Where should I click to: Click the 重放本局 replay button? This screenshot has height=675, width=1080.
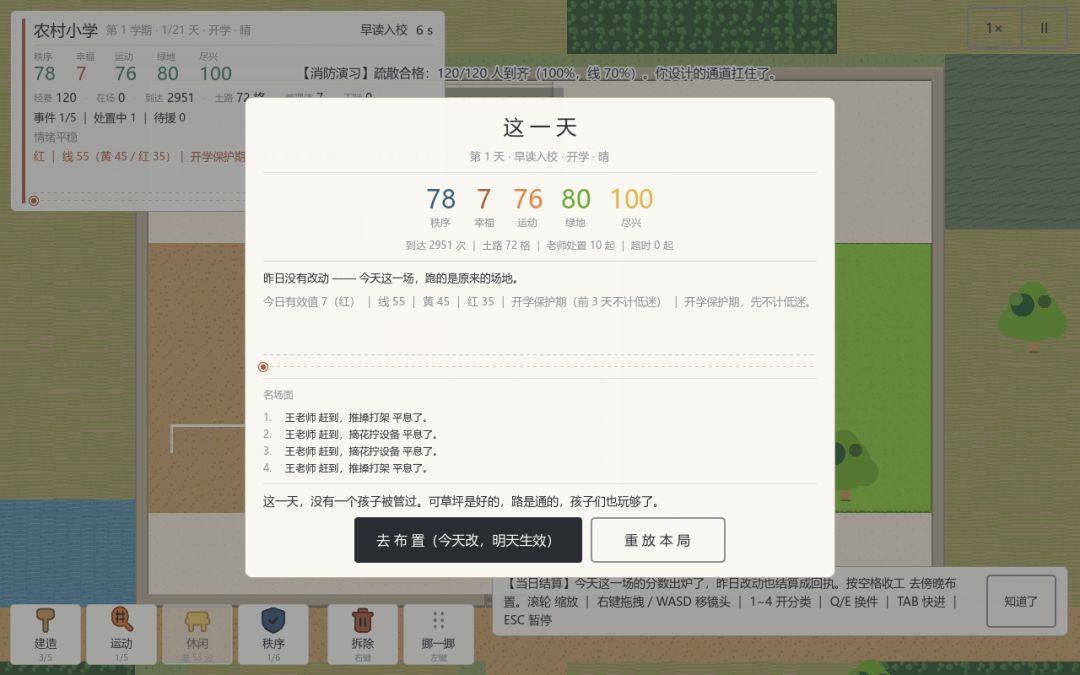point(658,540)
